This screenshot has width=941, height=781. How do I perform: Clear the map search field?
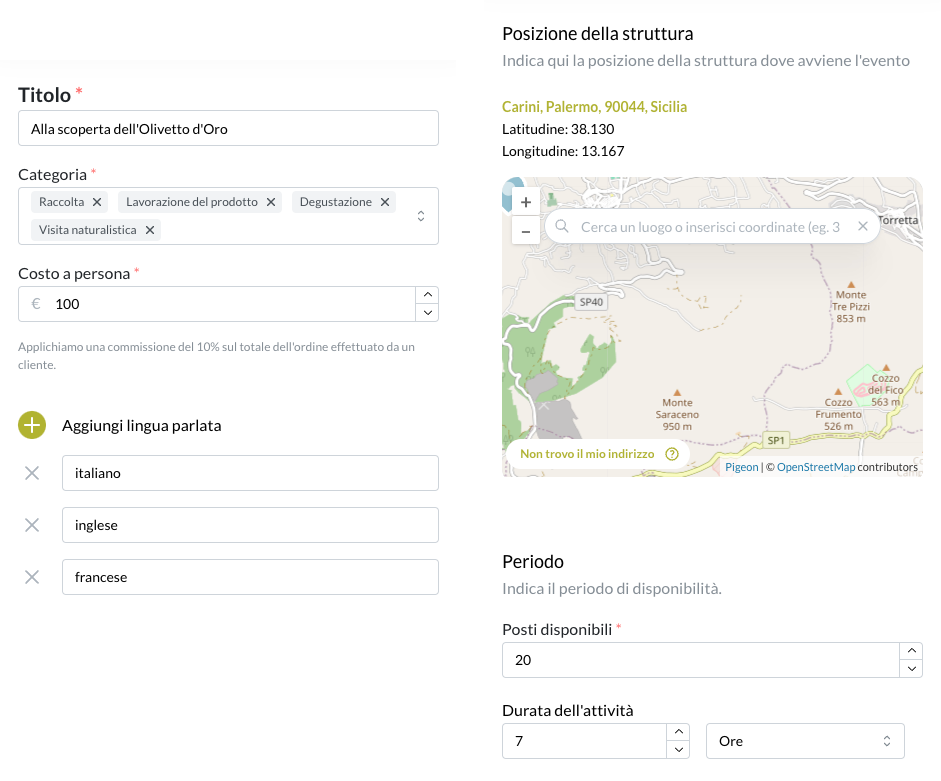point(862,226)
